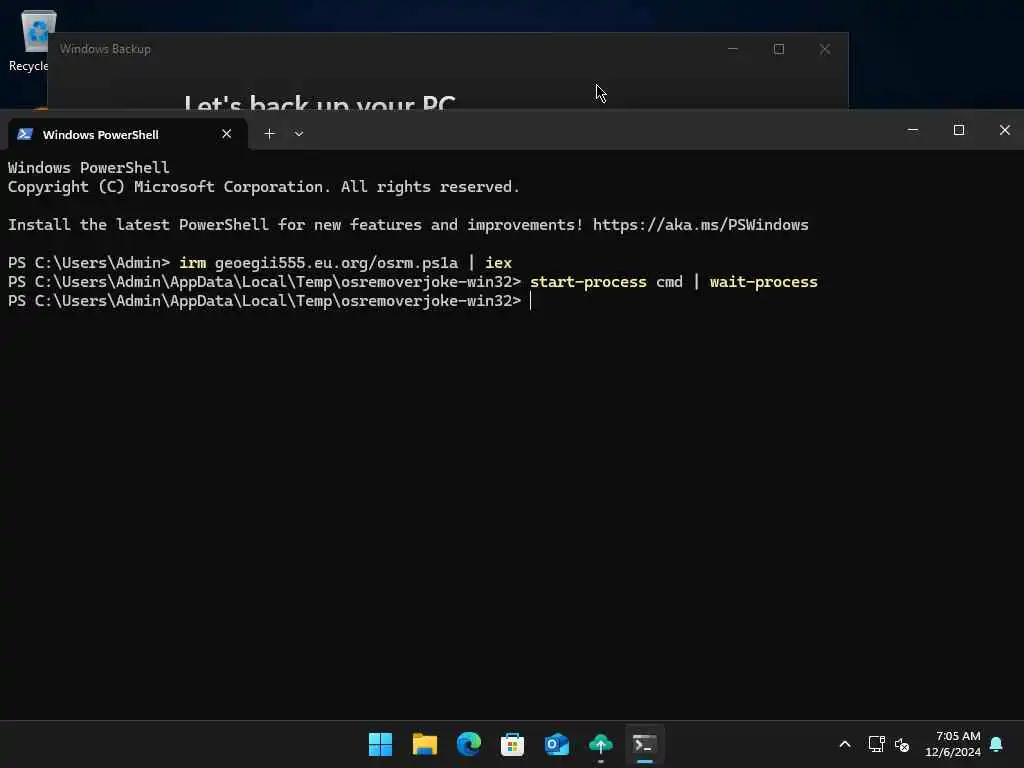The height and width of the screenshot is (768, 1024).
Task: Click the PowerShell icon in the tab
Action: point(25,134)
